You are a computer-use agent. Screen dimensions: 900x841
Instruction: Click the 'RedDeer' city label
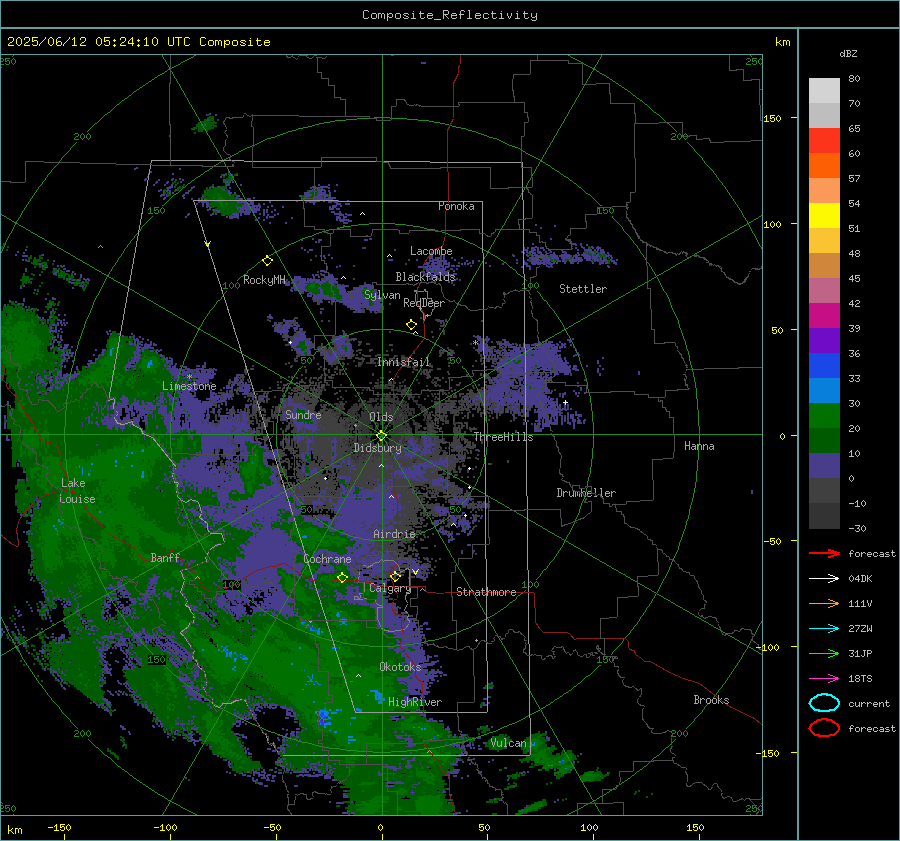[424, 303]
